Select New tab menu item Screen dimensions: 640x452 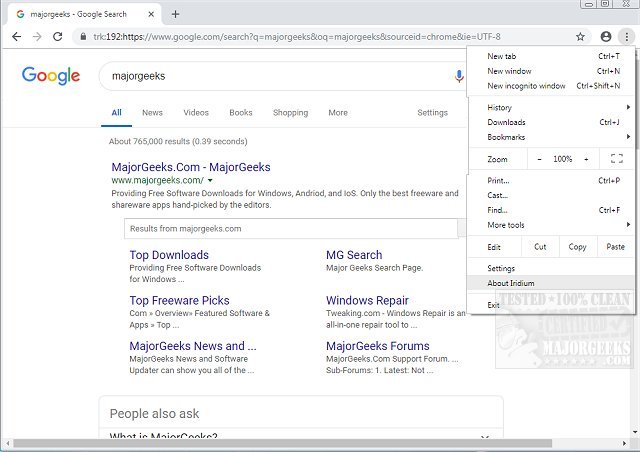pyautogui.click(x=551, y=56)
